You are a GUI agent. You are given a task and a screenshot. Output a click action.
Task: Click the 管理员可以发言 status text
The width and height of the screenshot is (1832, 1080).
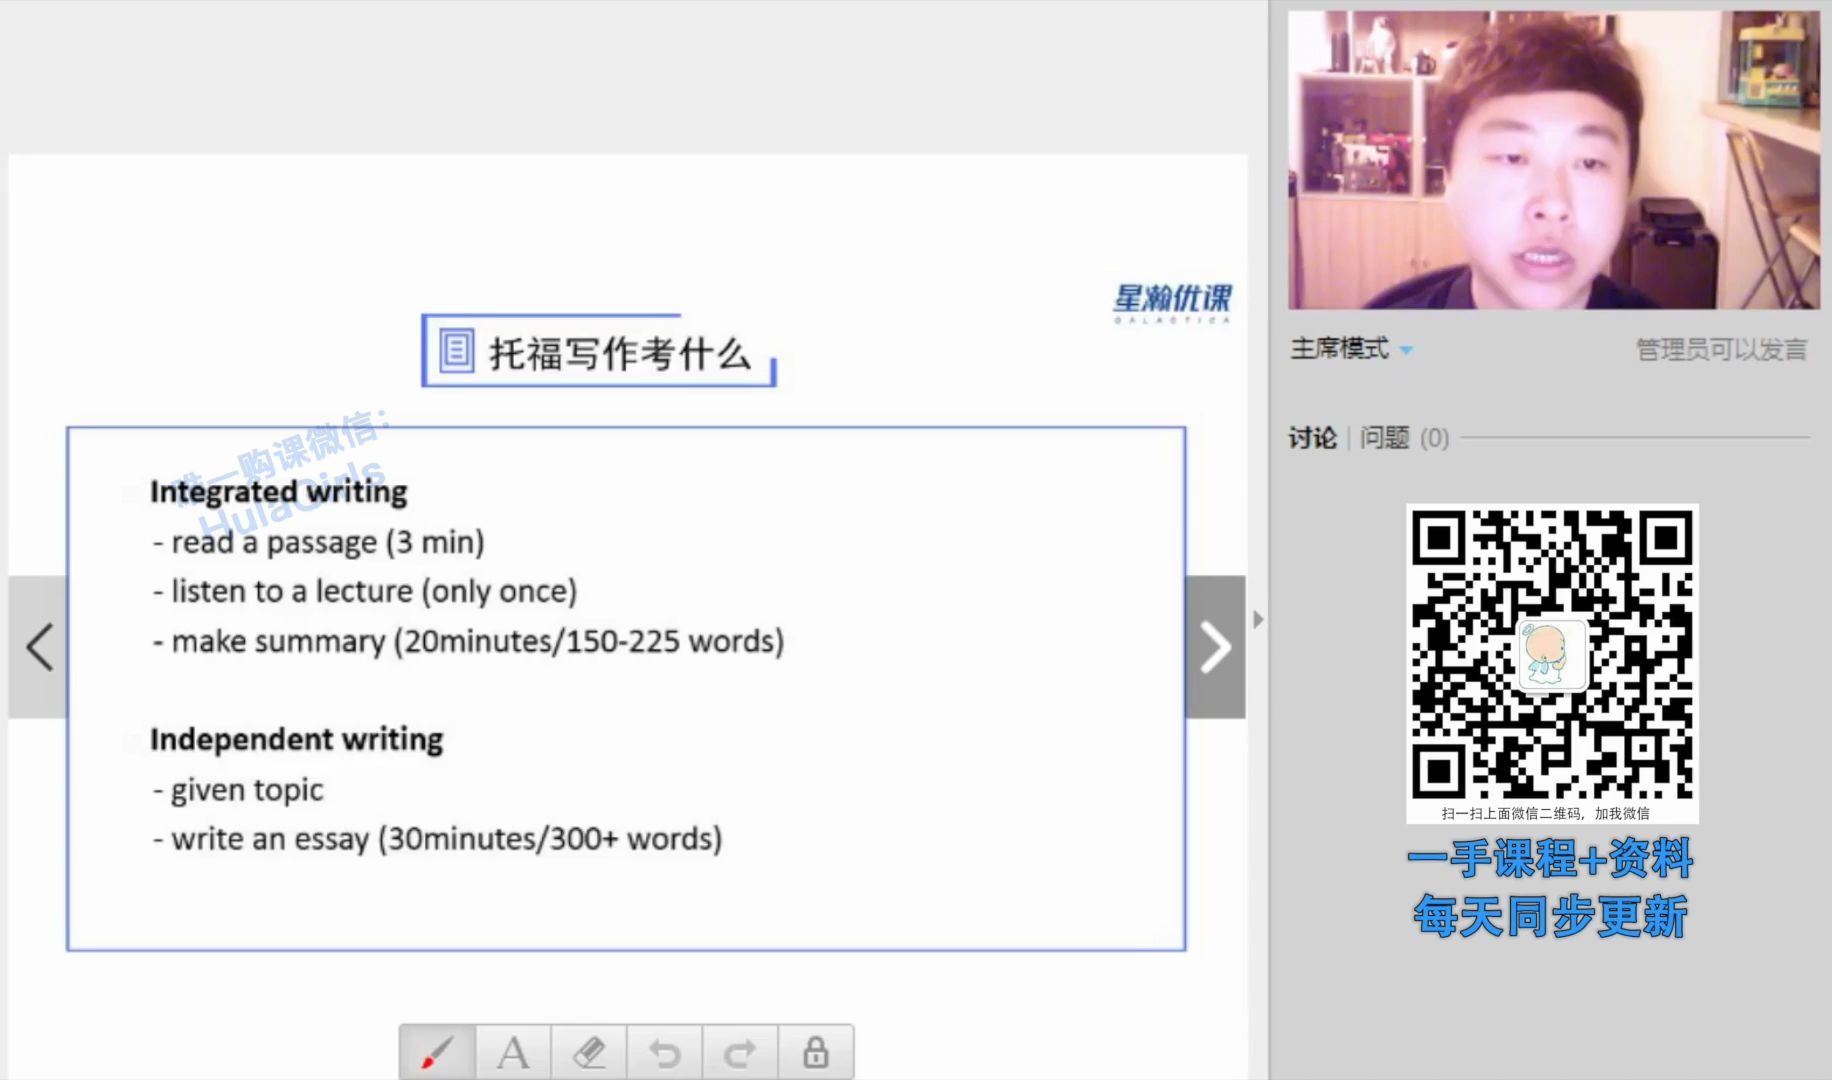pos(1721,350)
